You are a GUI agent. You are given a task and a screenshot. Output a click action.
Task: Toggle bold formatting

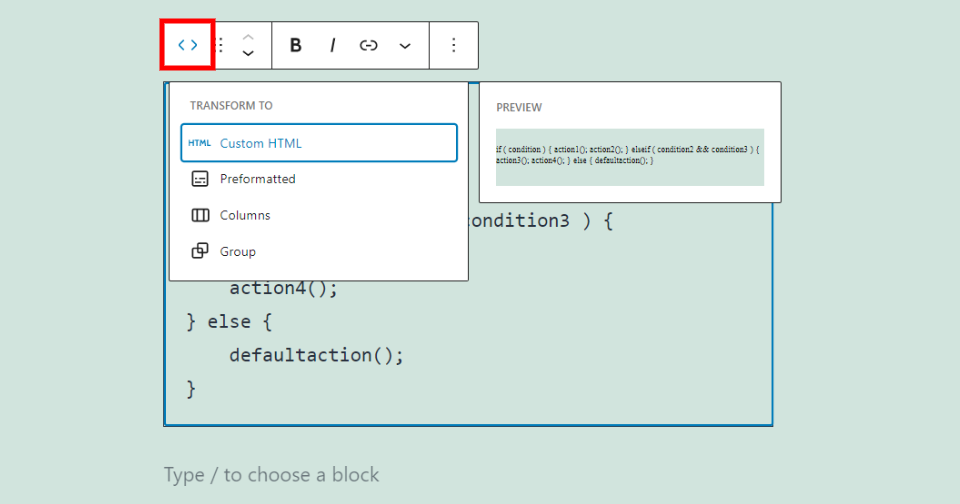pos(295,45)
